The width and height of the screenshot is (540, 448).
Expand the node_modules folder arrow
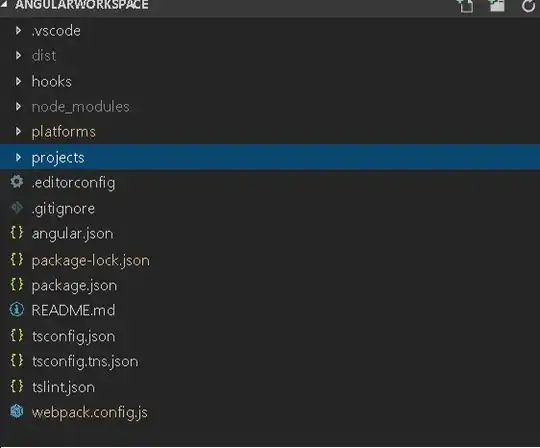18,106
